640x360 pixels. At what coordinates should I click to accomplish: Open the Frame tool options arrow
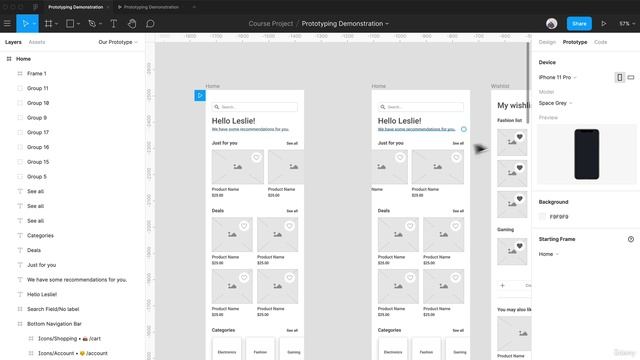coord(56,24)
